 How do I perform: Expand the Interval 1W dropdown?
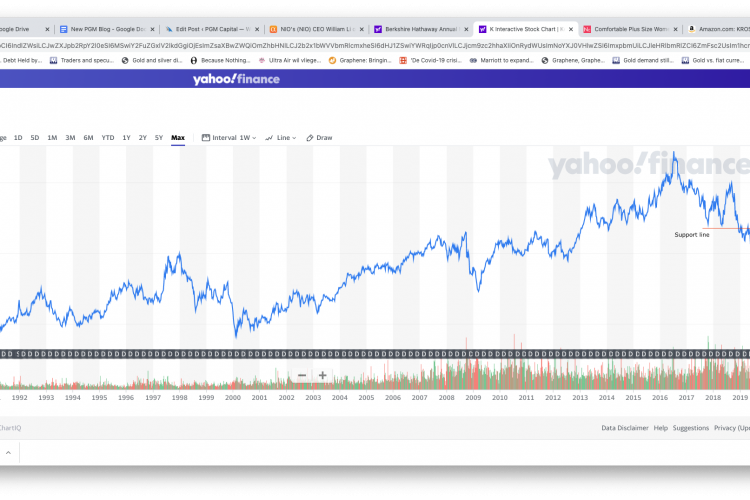pos(229,138)
